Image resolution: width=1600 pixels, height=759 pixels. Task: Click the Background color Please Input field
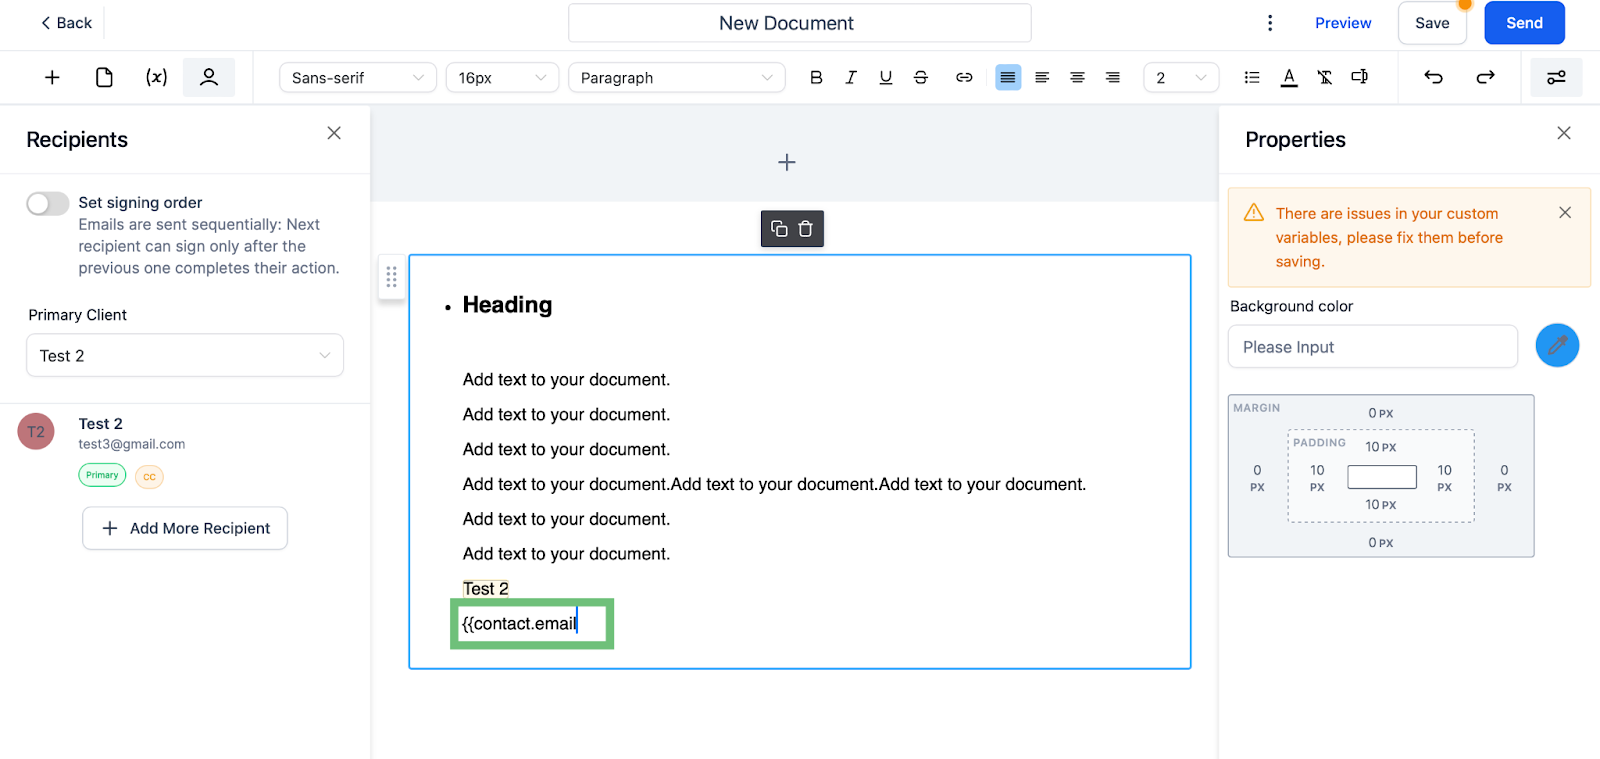(1373, 347)
